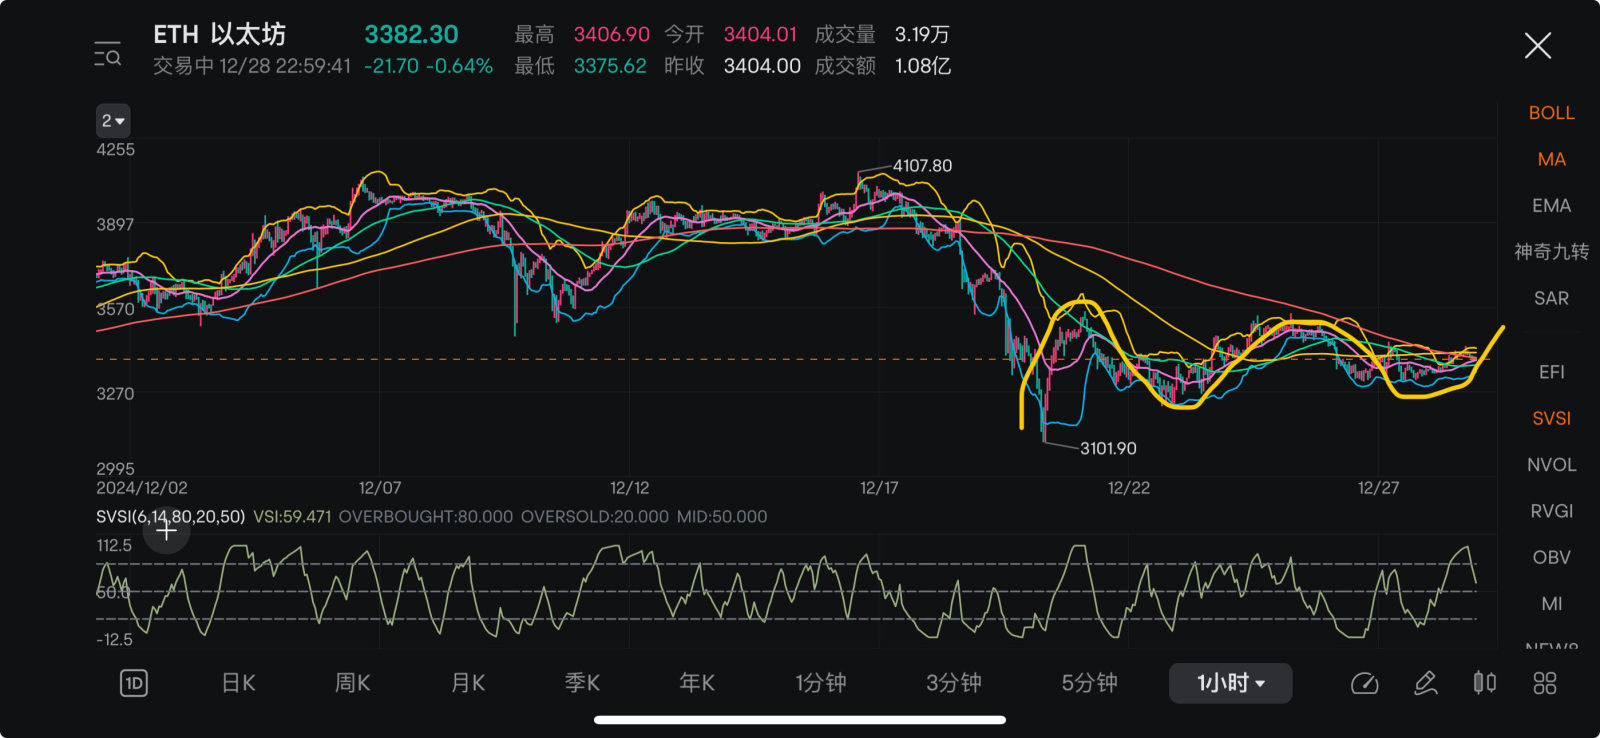Switch to 5分钟 chart
This screenshot has height=738, width=1600.
pyautogui.click(x=1089, y=683)
